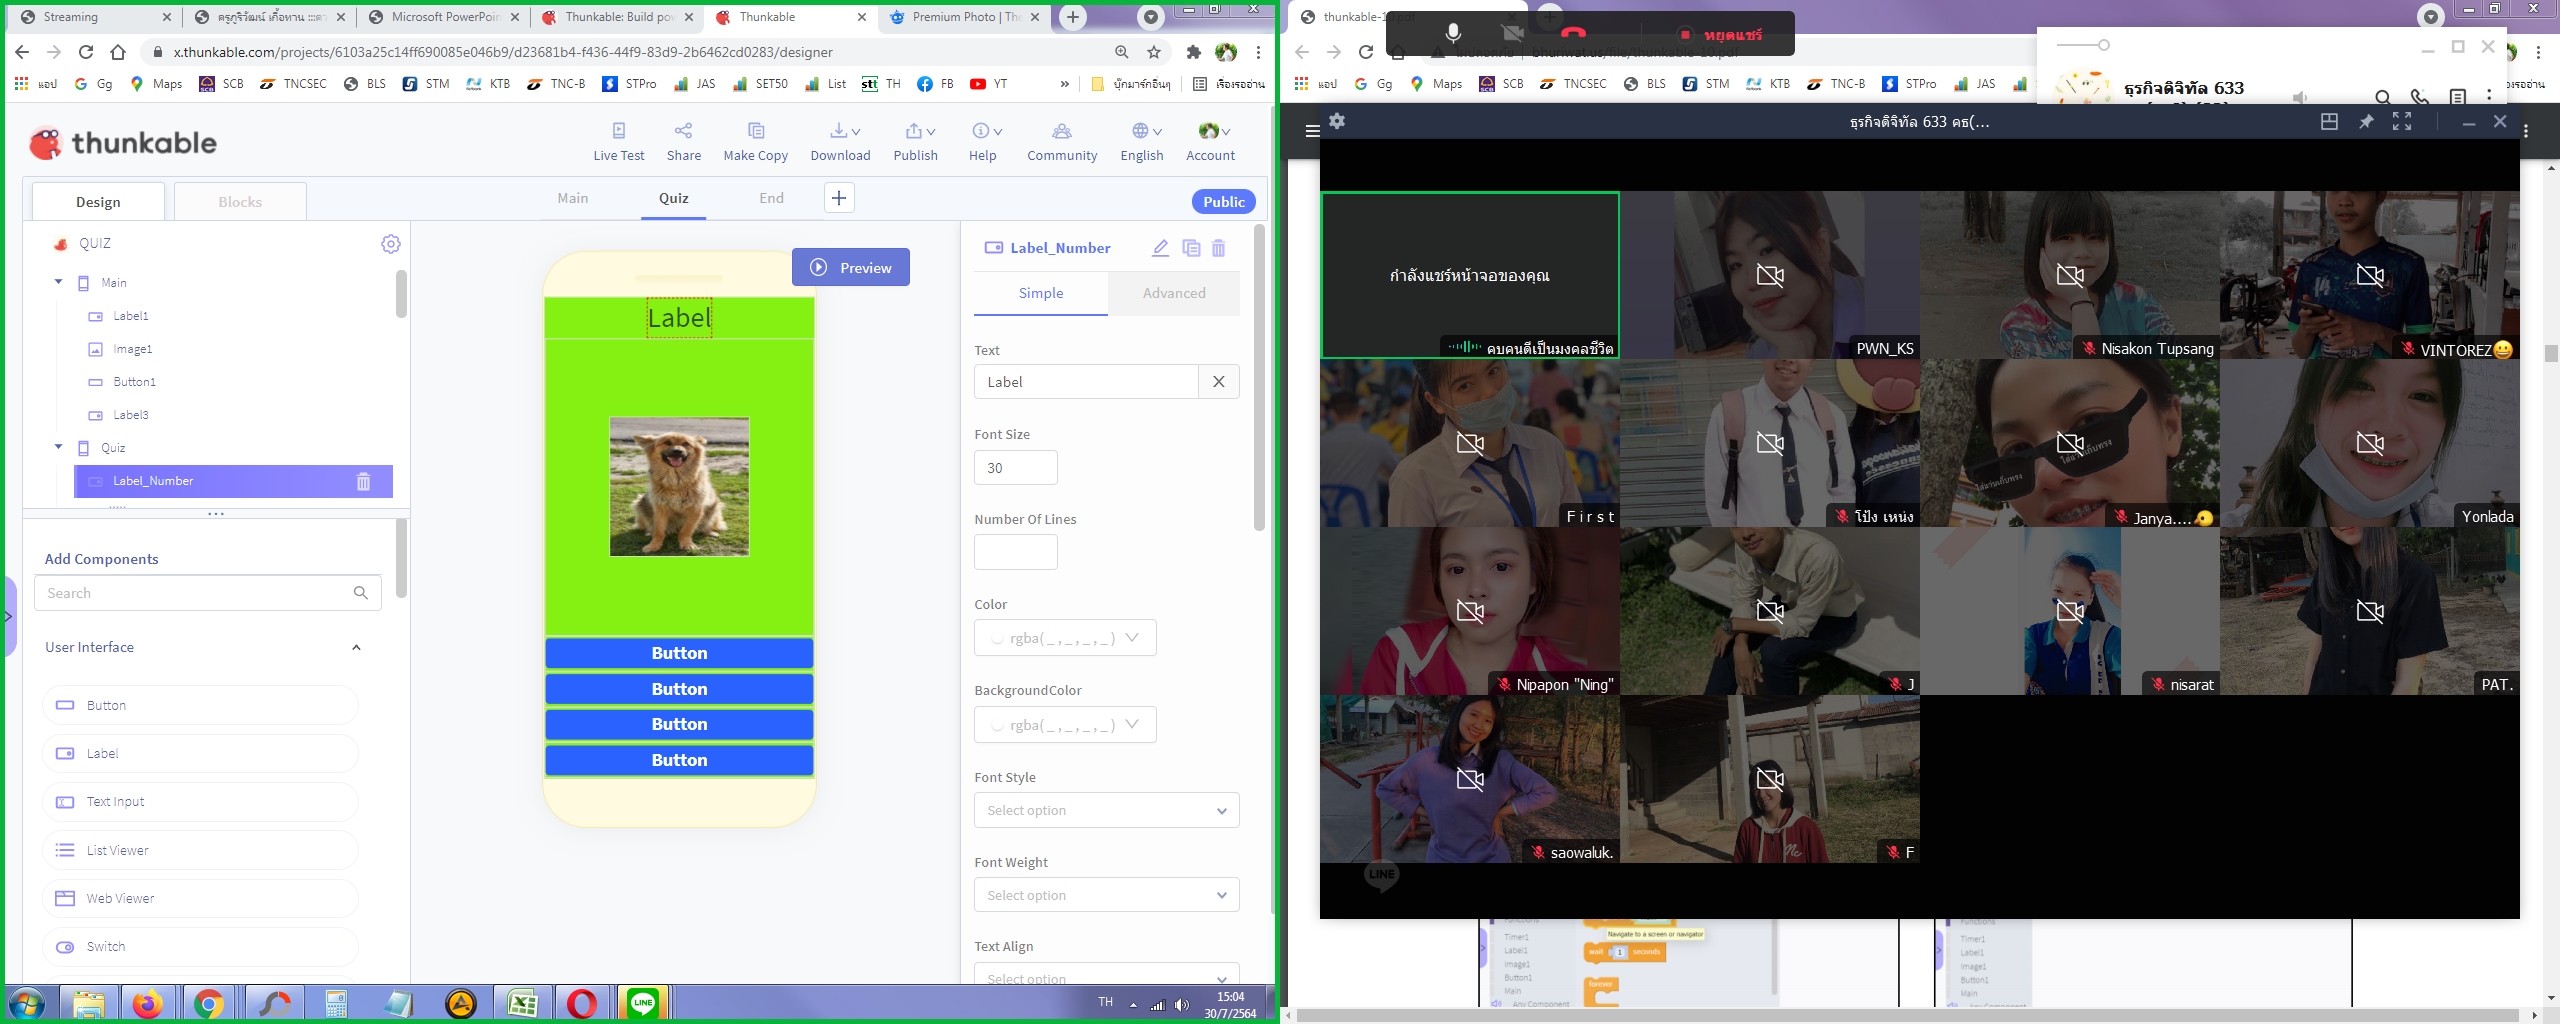Select the Advanced properties tab
This screenshot has height=1024, width=2560.
(1174, 293)
